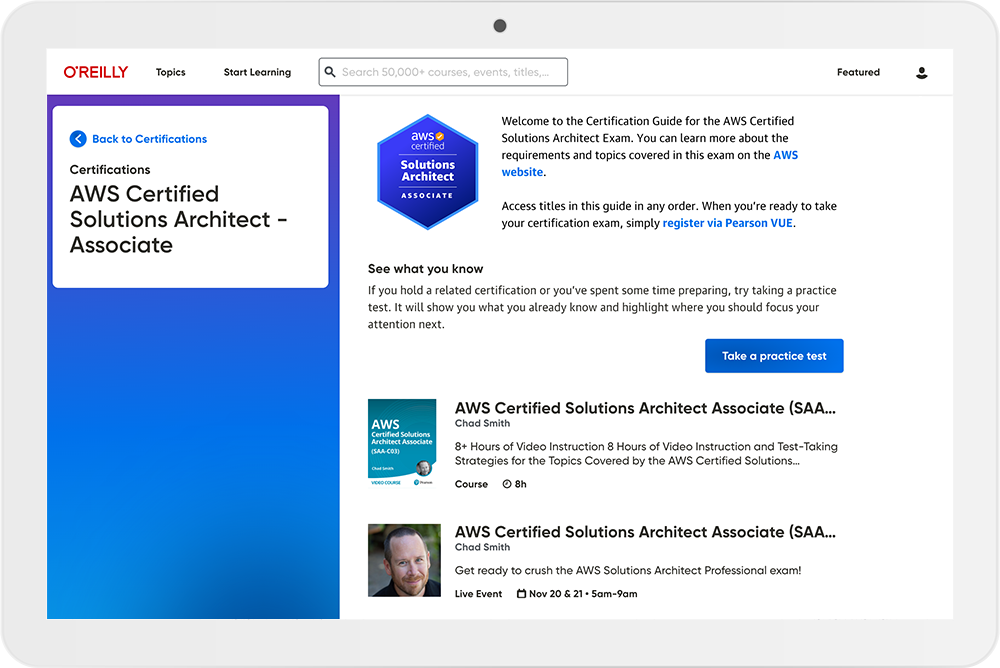Open the user profile icon
Viewport: 1000px width, 668px height.
(x=922, y=73)
